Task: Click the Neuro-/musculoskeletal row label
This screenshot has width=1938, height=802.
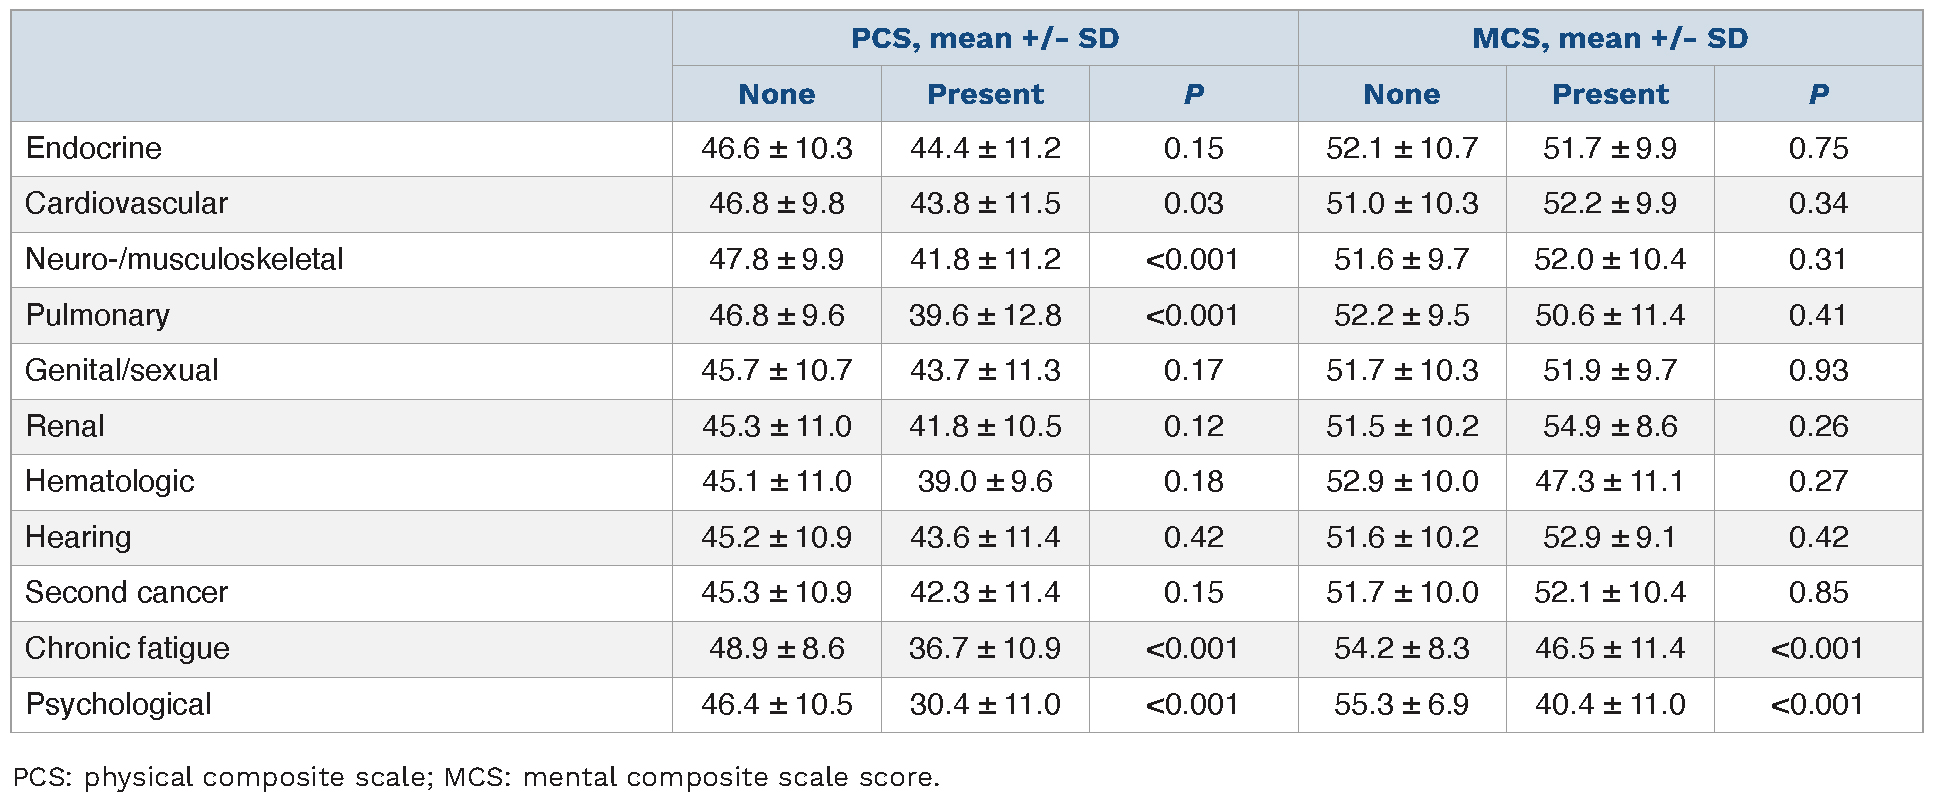Action: click(184, 260)
